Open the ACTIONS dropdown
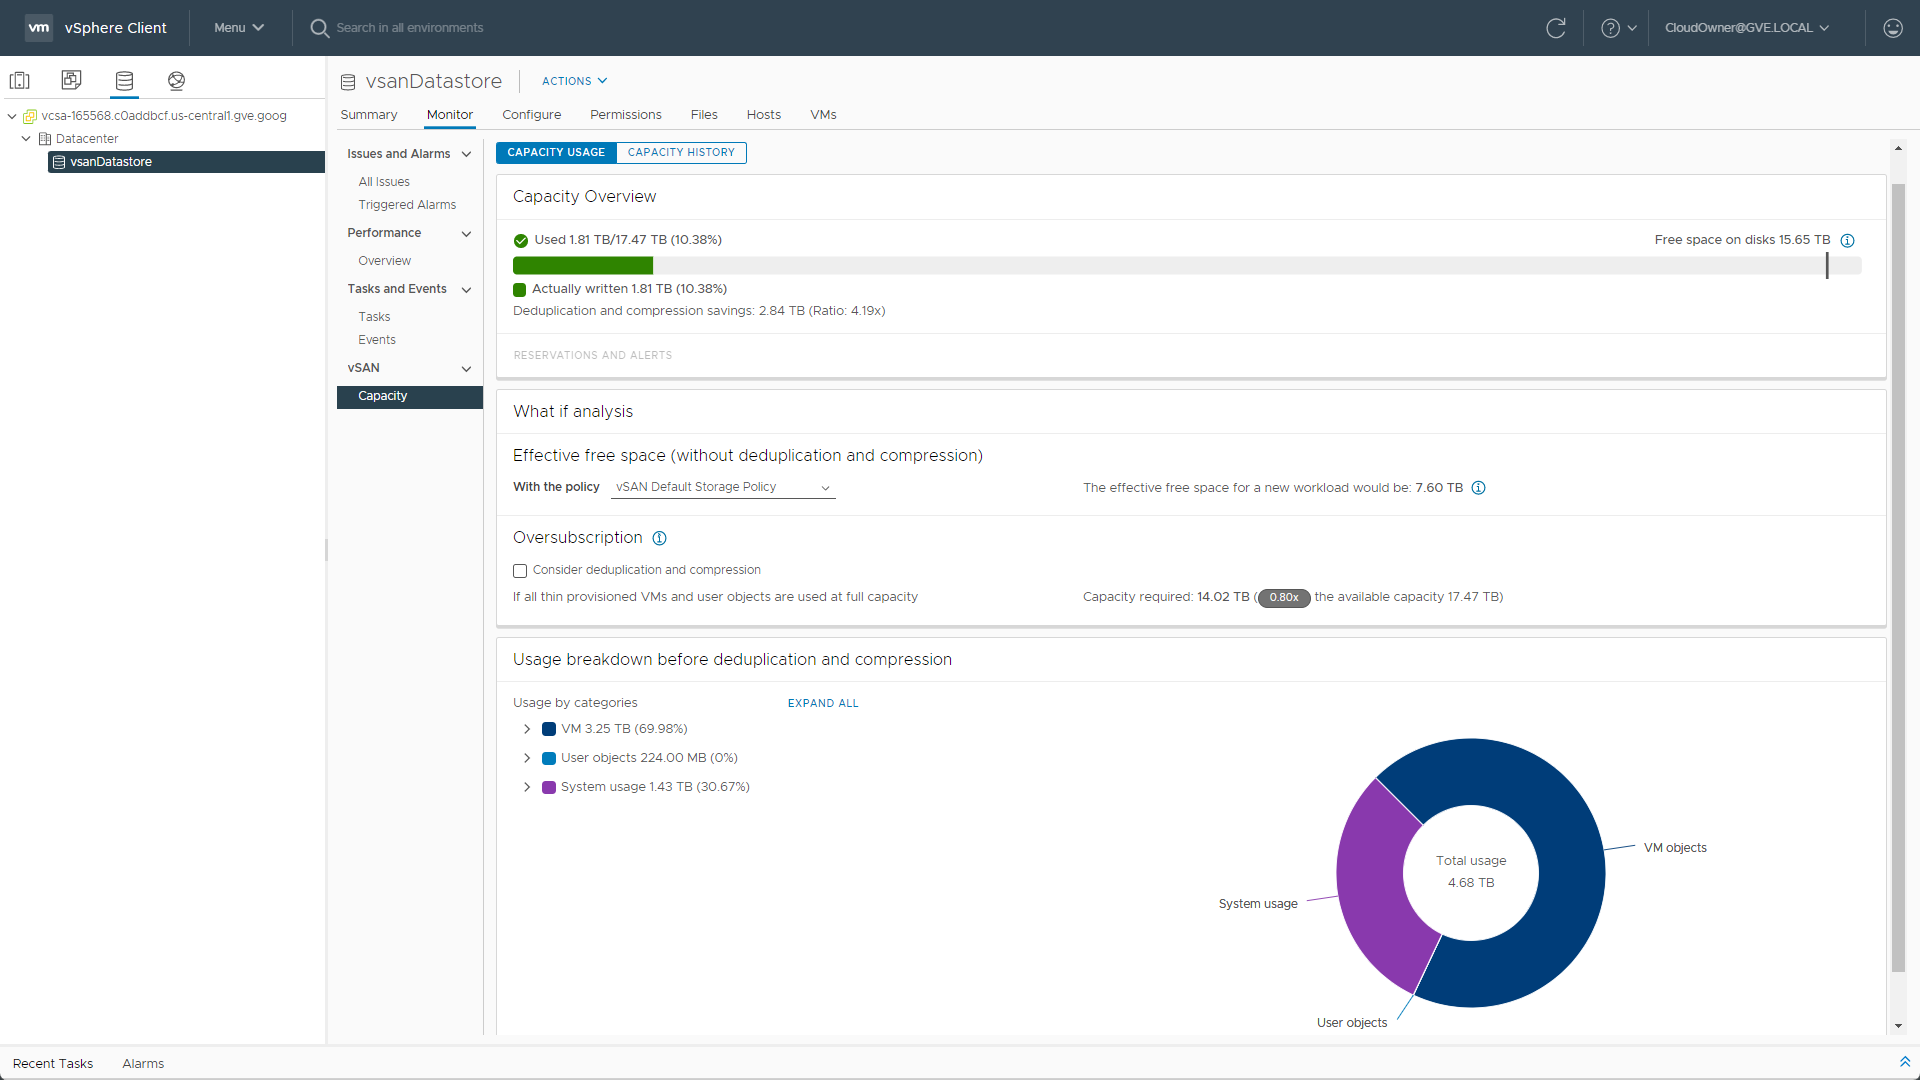The image size is (1920, 1080). click(x=574, y=81)
